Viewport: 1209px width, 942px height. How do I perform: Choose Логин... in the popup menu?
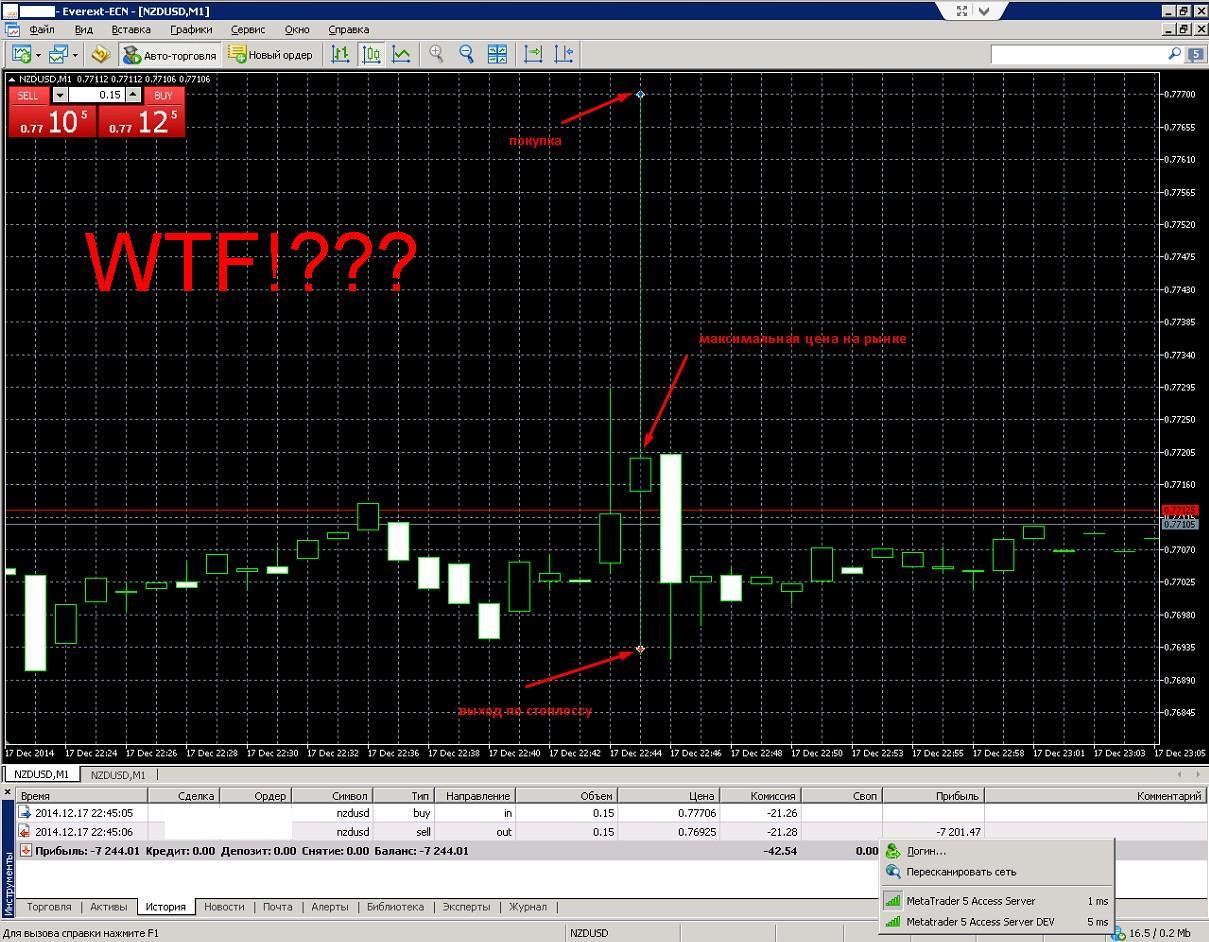click(x=997, y=852)
